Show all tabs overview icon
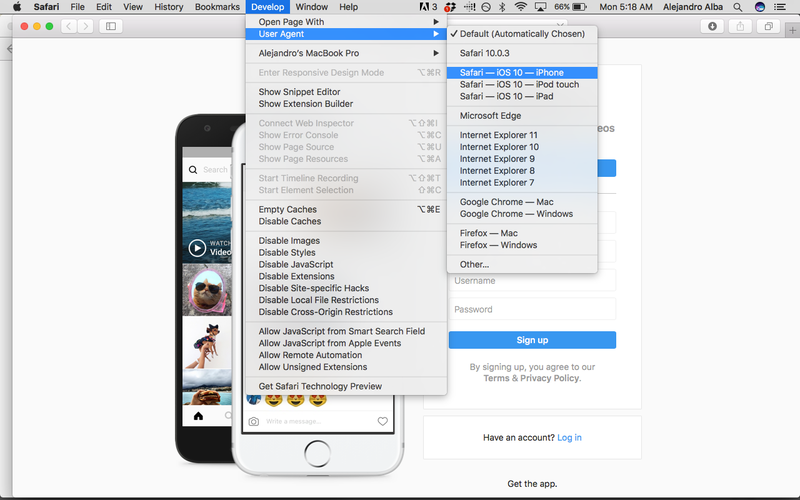 click(x=768, y=26)
